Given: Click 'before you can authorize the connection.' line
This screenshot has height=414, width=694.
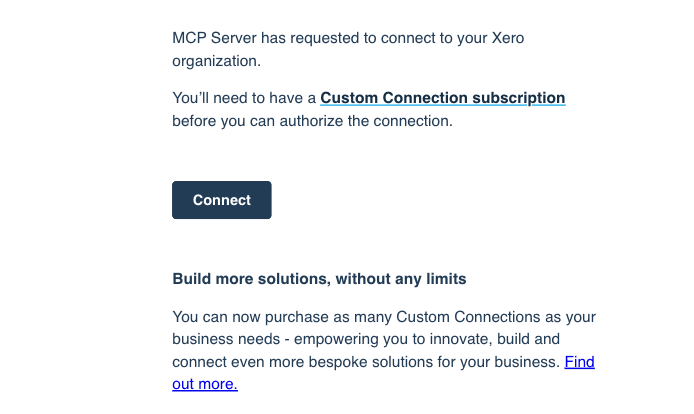Looking at the screenshot, I should tap(312, 121).
